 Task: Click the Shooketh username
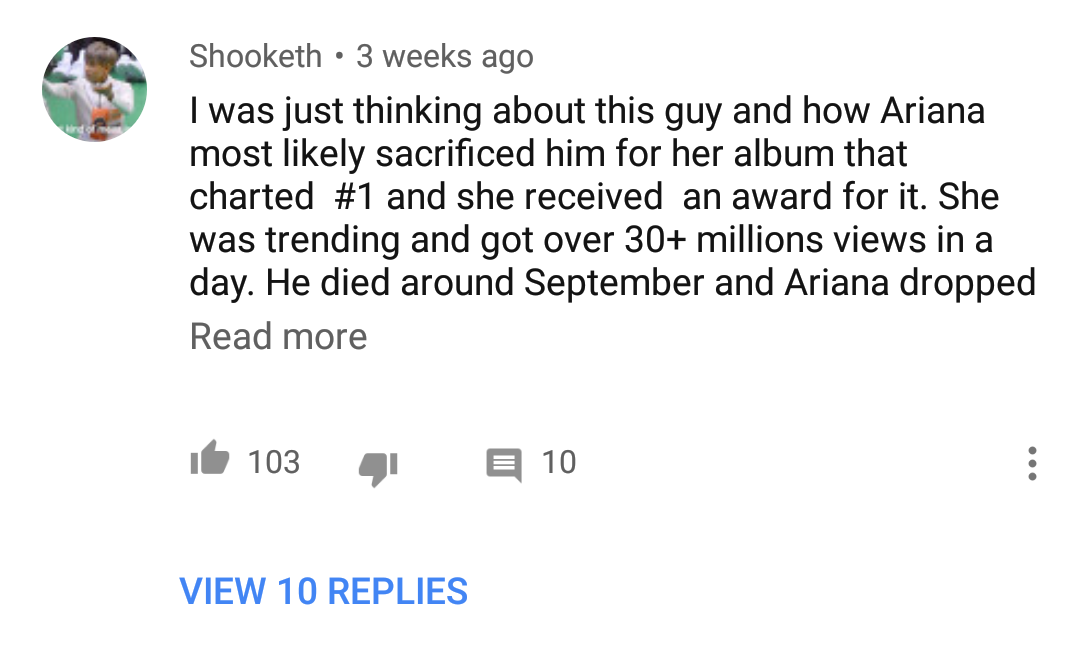(256, 56)
